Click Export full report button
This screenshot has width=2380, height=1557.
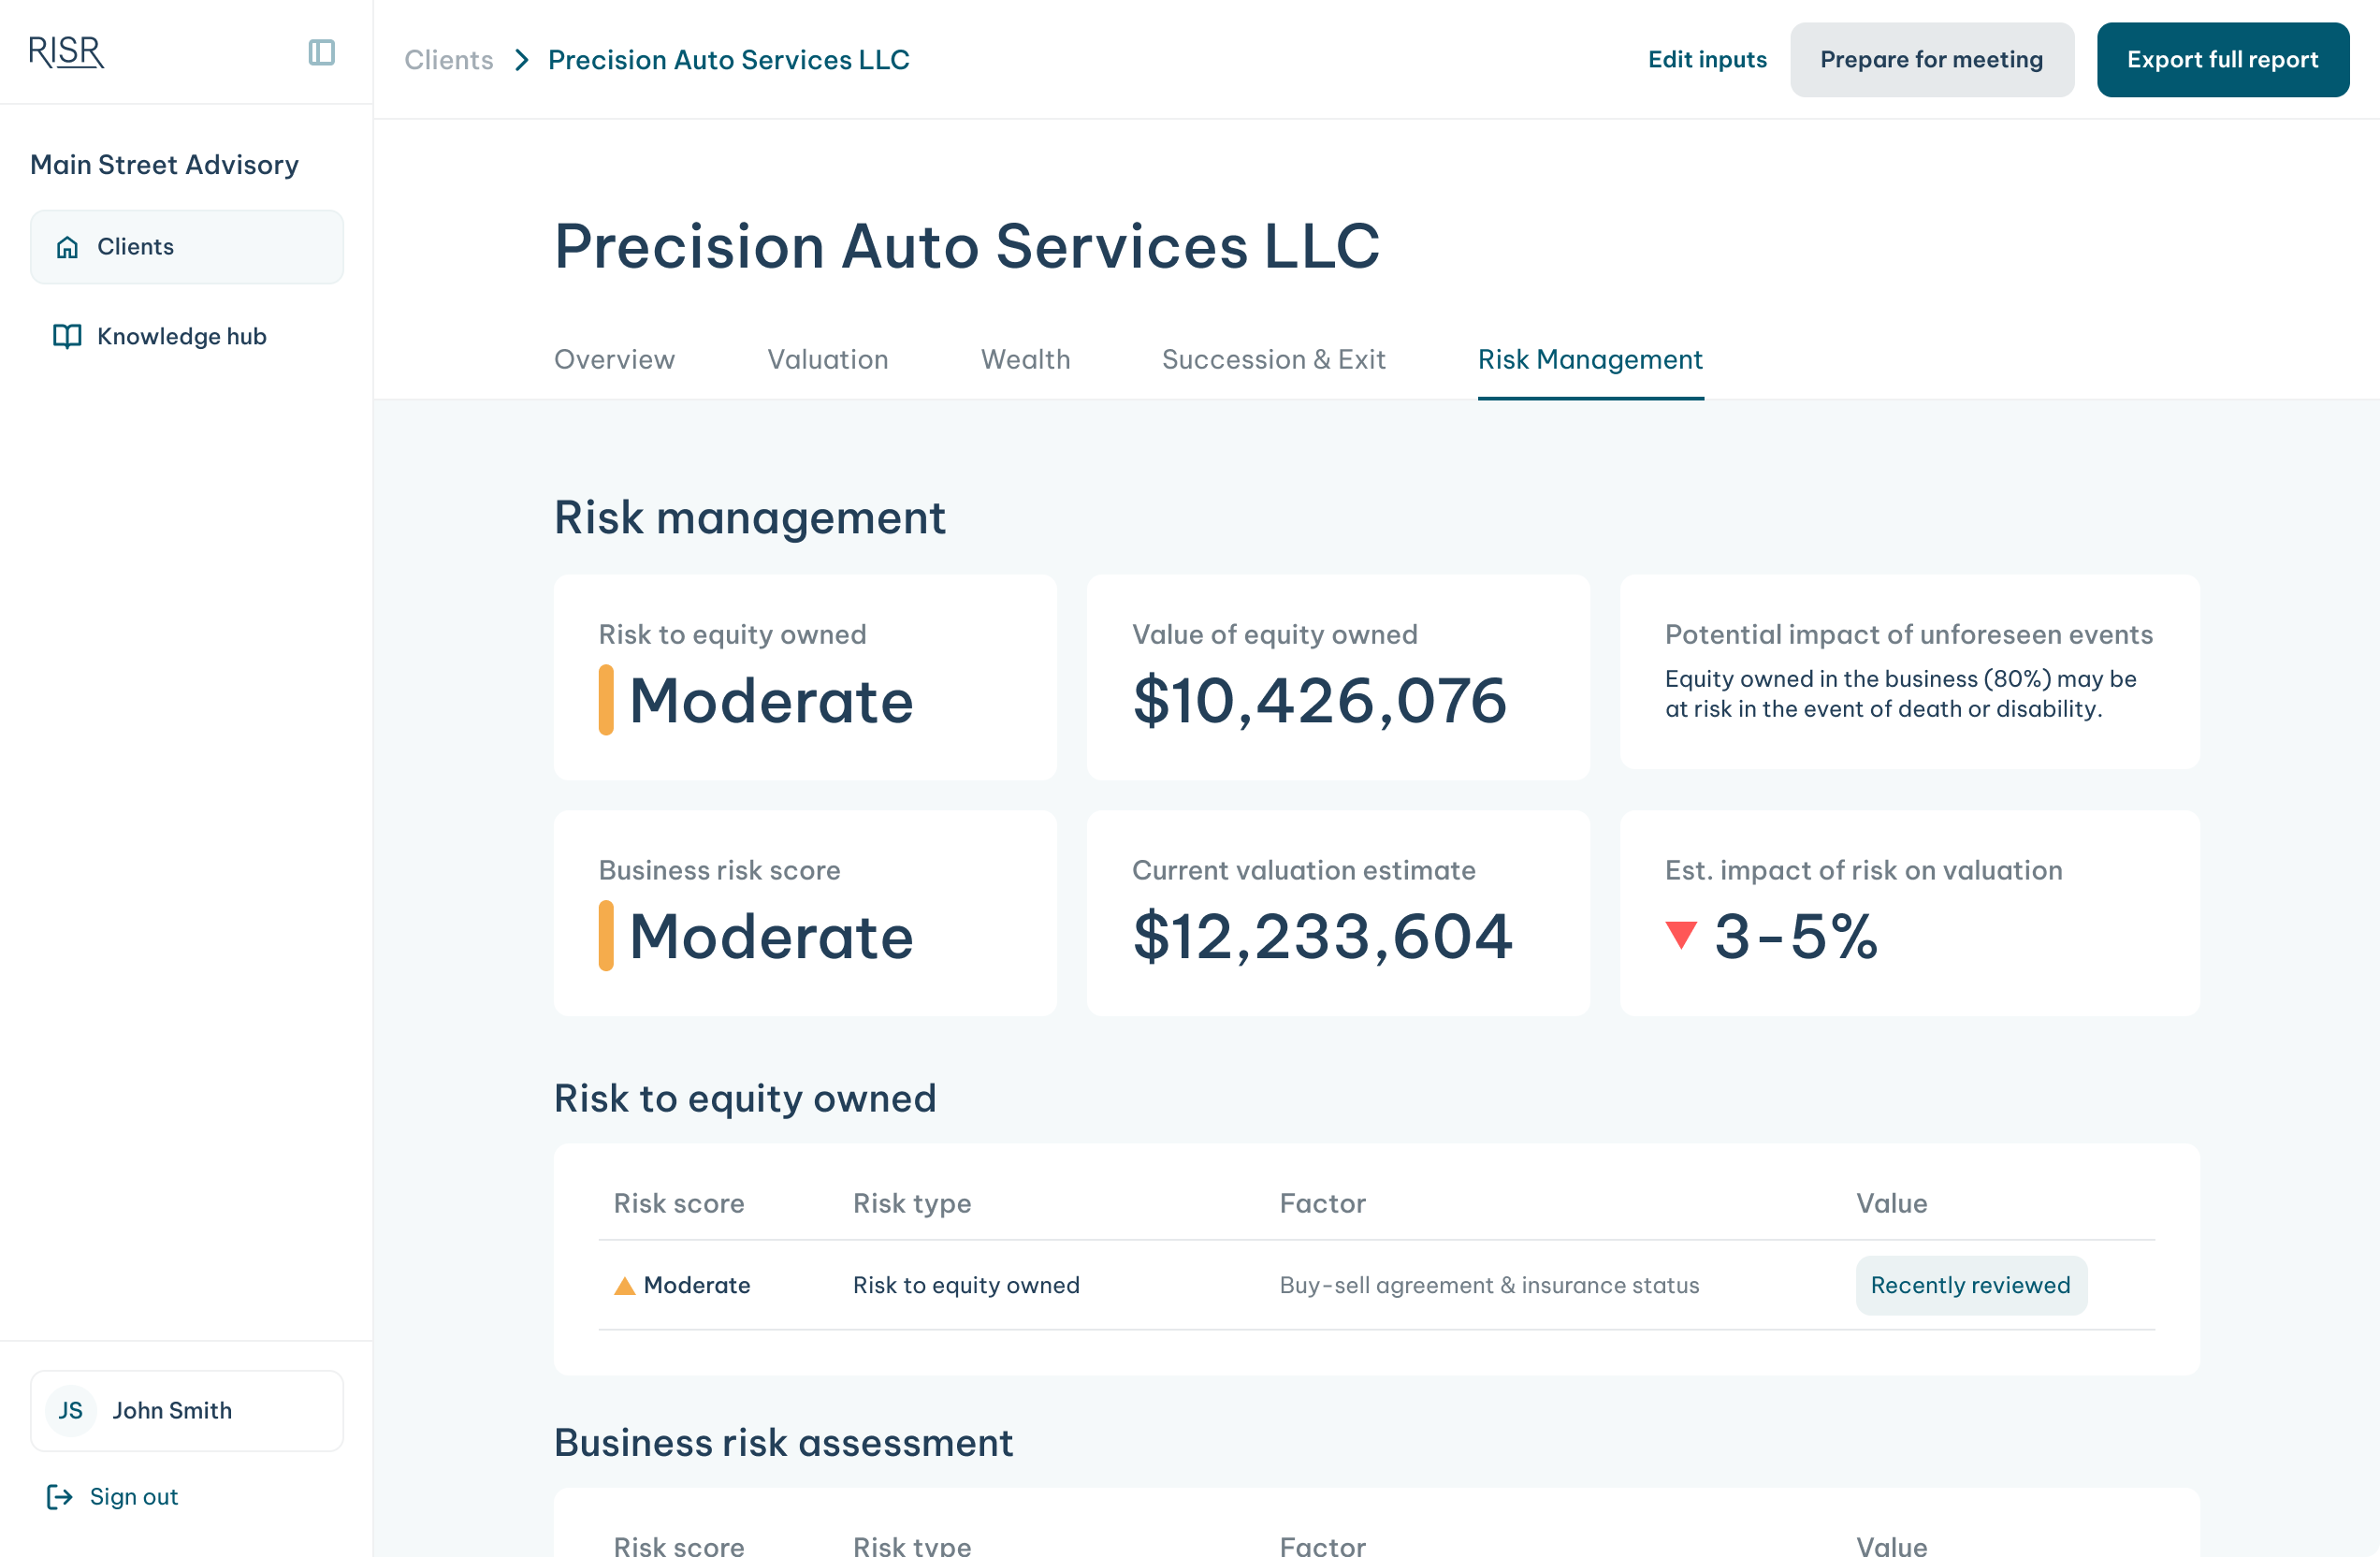[2222, 60]
